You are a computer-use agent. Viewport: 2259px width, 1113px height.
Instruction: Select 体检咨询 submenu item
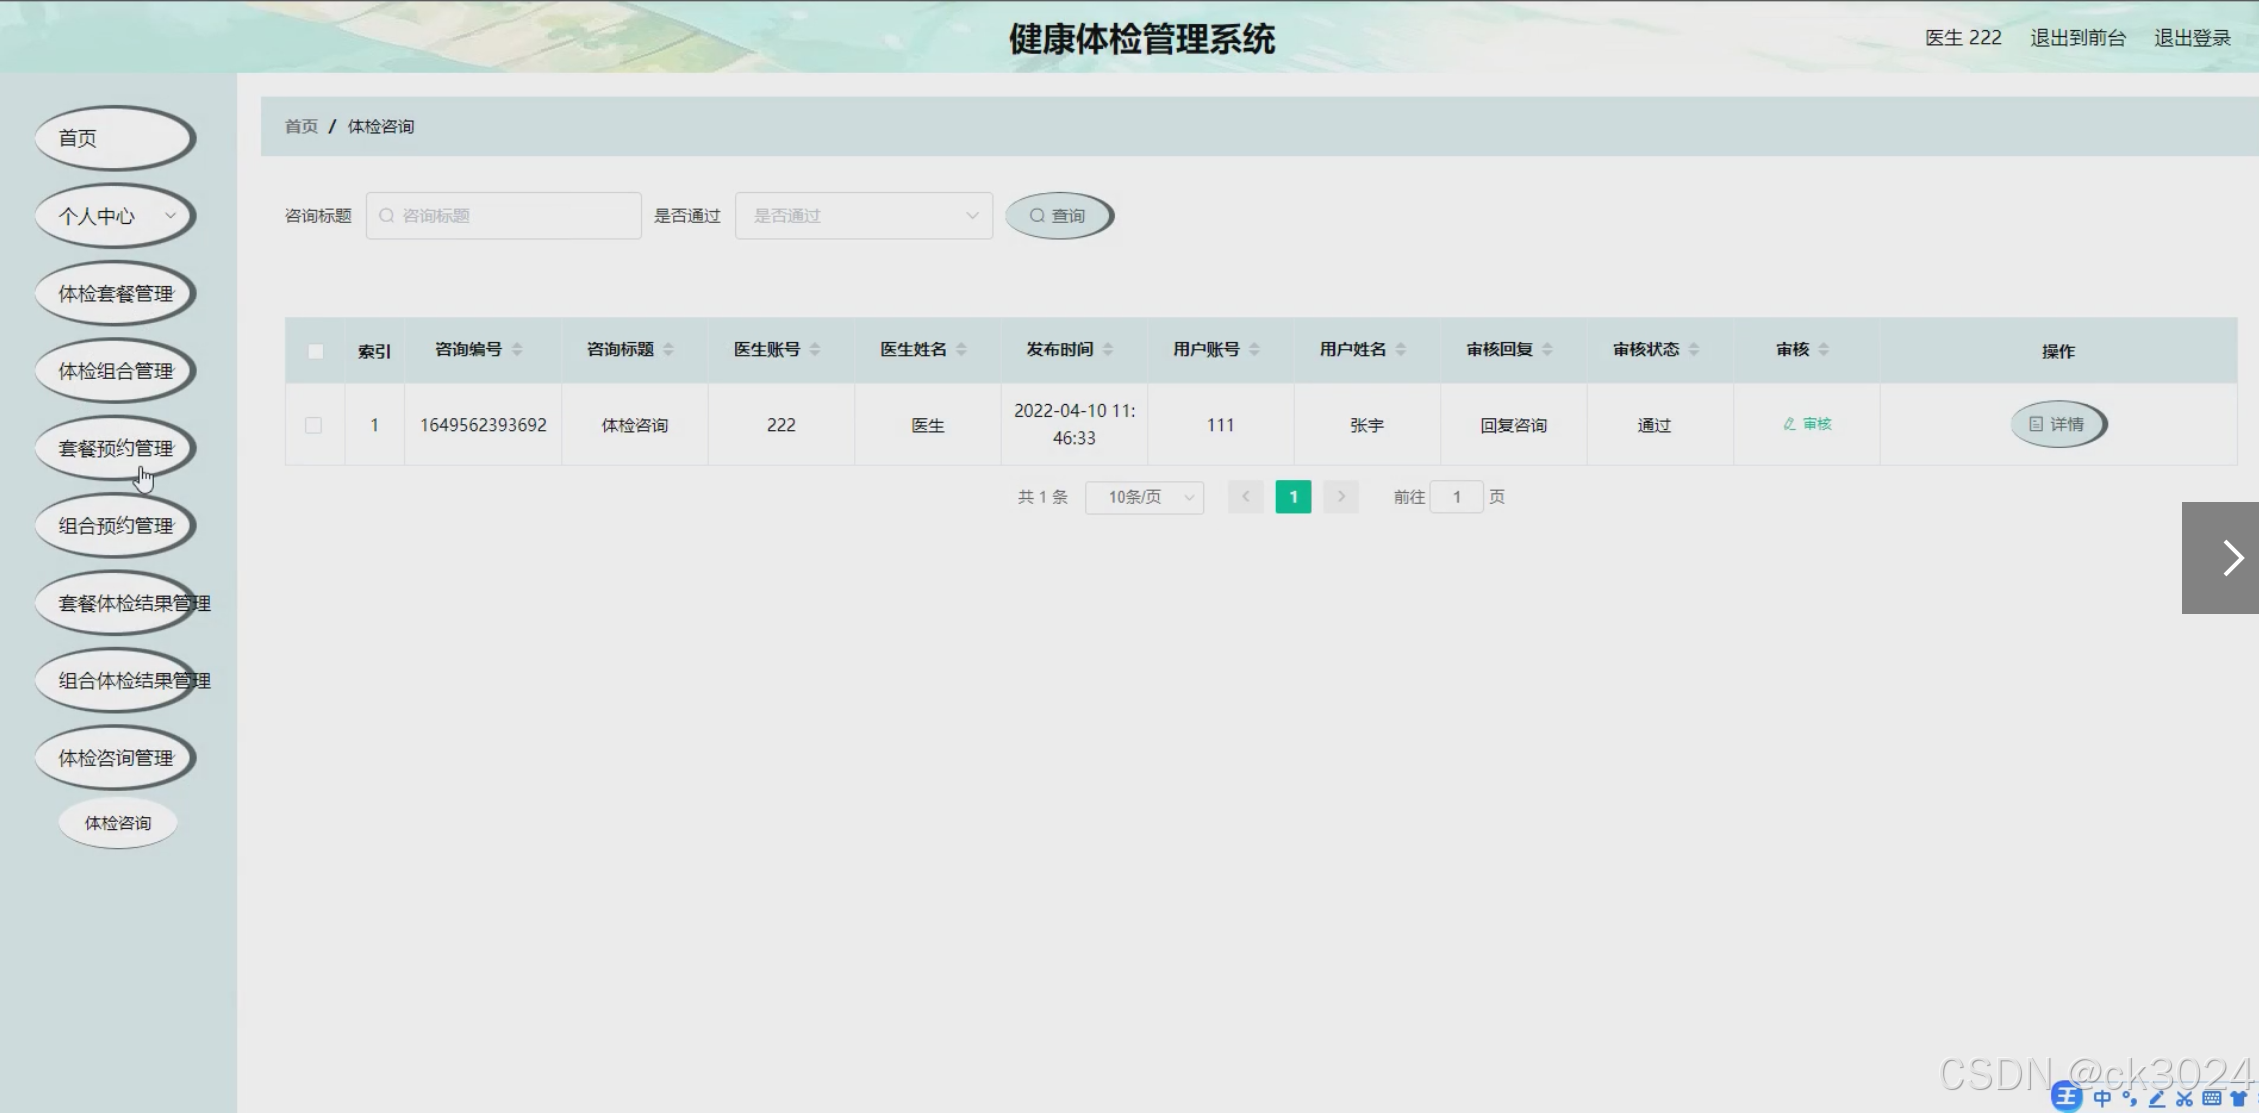118,823
